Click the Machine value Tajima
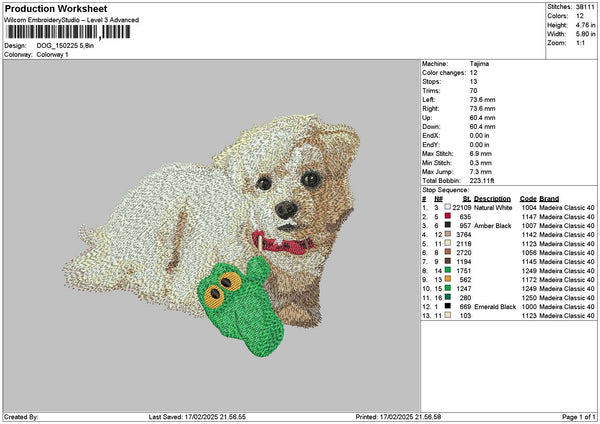 [x=479, y=64]
